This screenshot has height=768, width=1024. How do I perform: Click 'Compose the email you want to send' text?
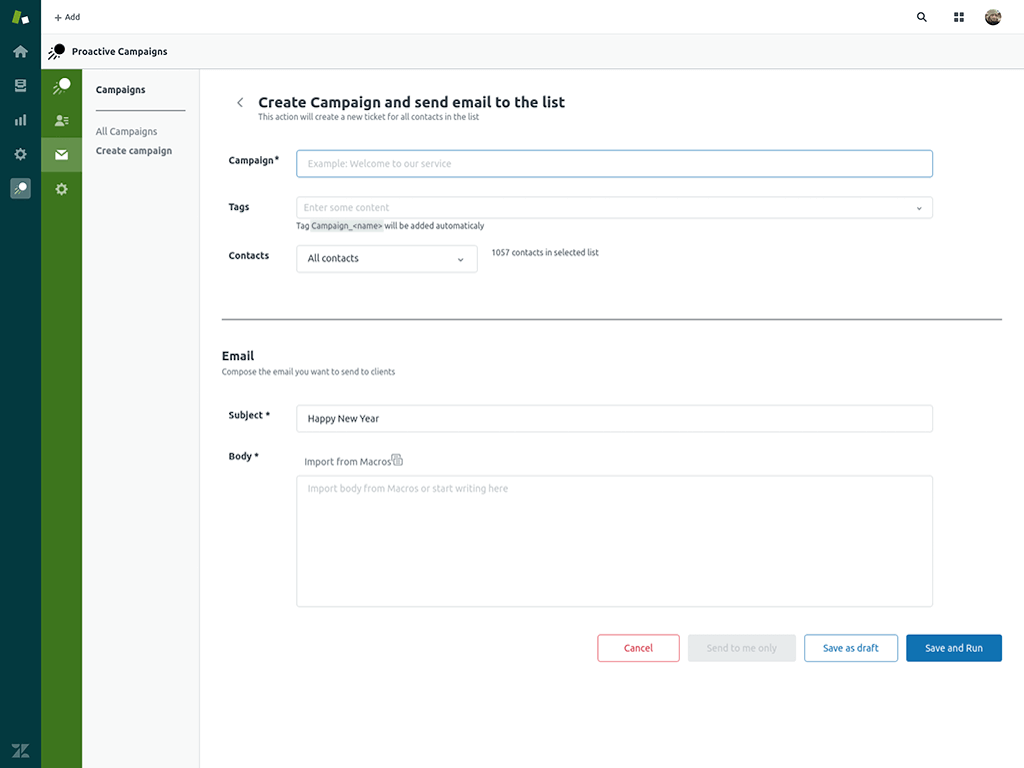tap(308, 372)
